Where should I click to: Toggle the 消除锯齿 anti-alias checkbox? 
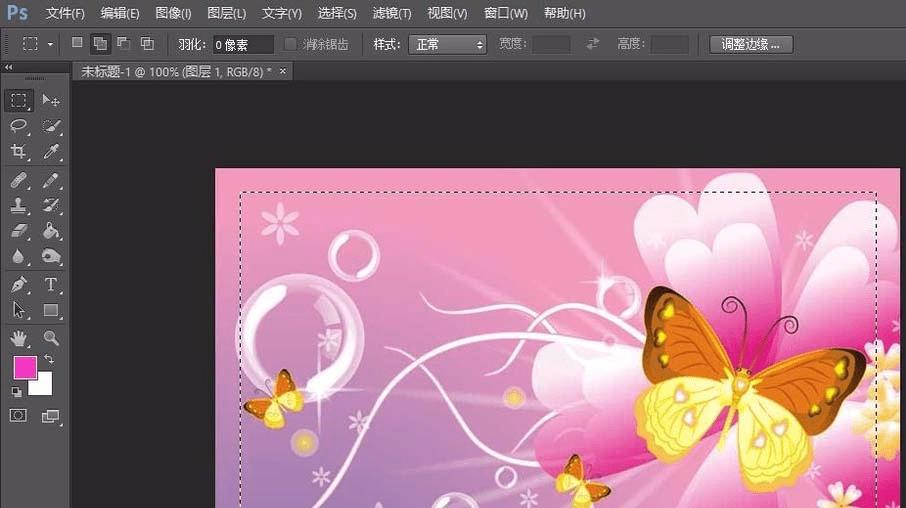(291, 44)
